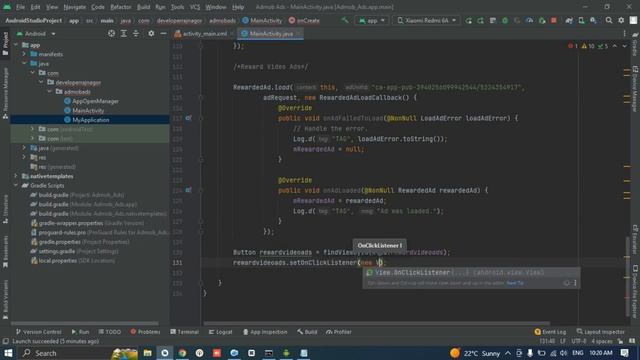
Task: Open the Profiler tool window
Action: (339, 332)
